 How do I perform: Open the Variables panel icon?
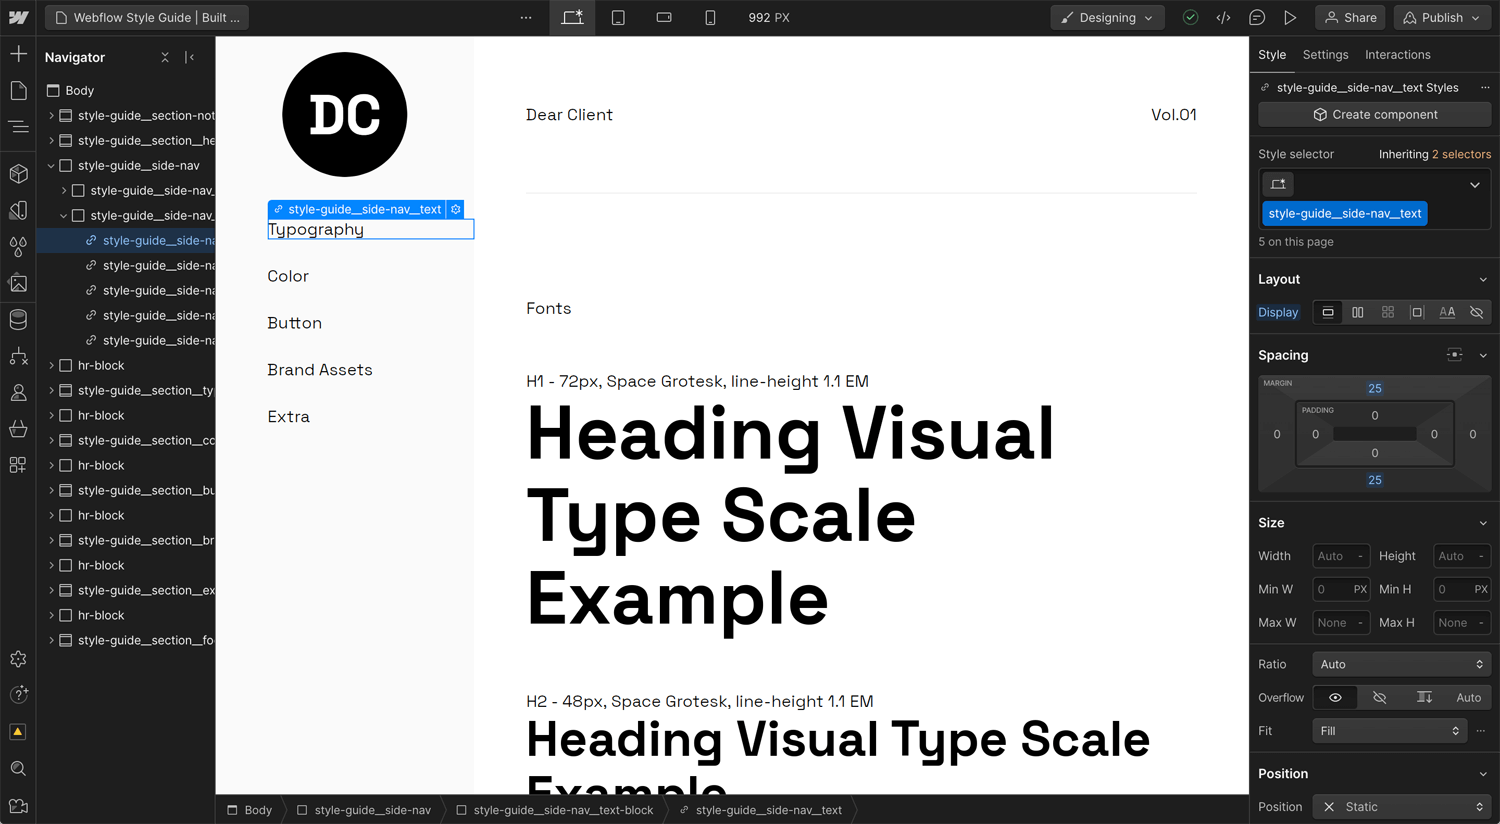[x=18, y=210]
